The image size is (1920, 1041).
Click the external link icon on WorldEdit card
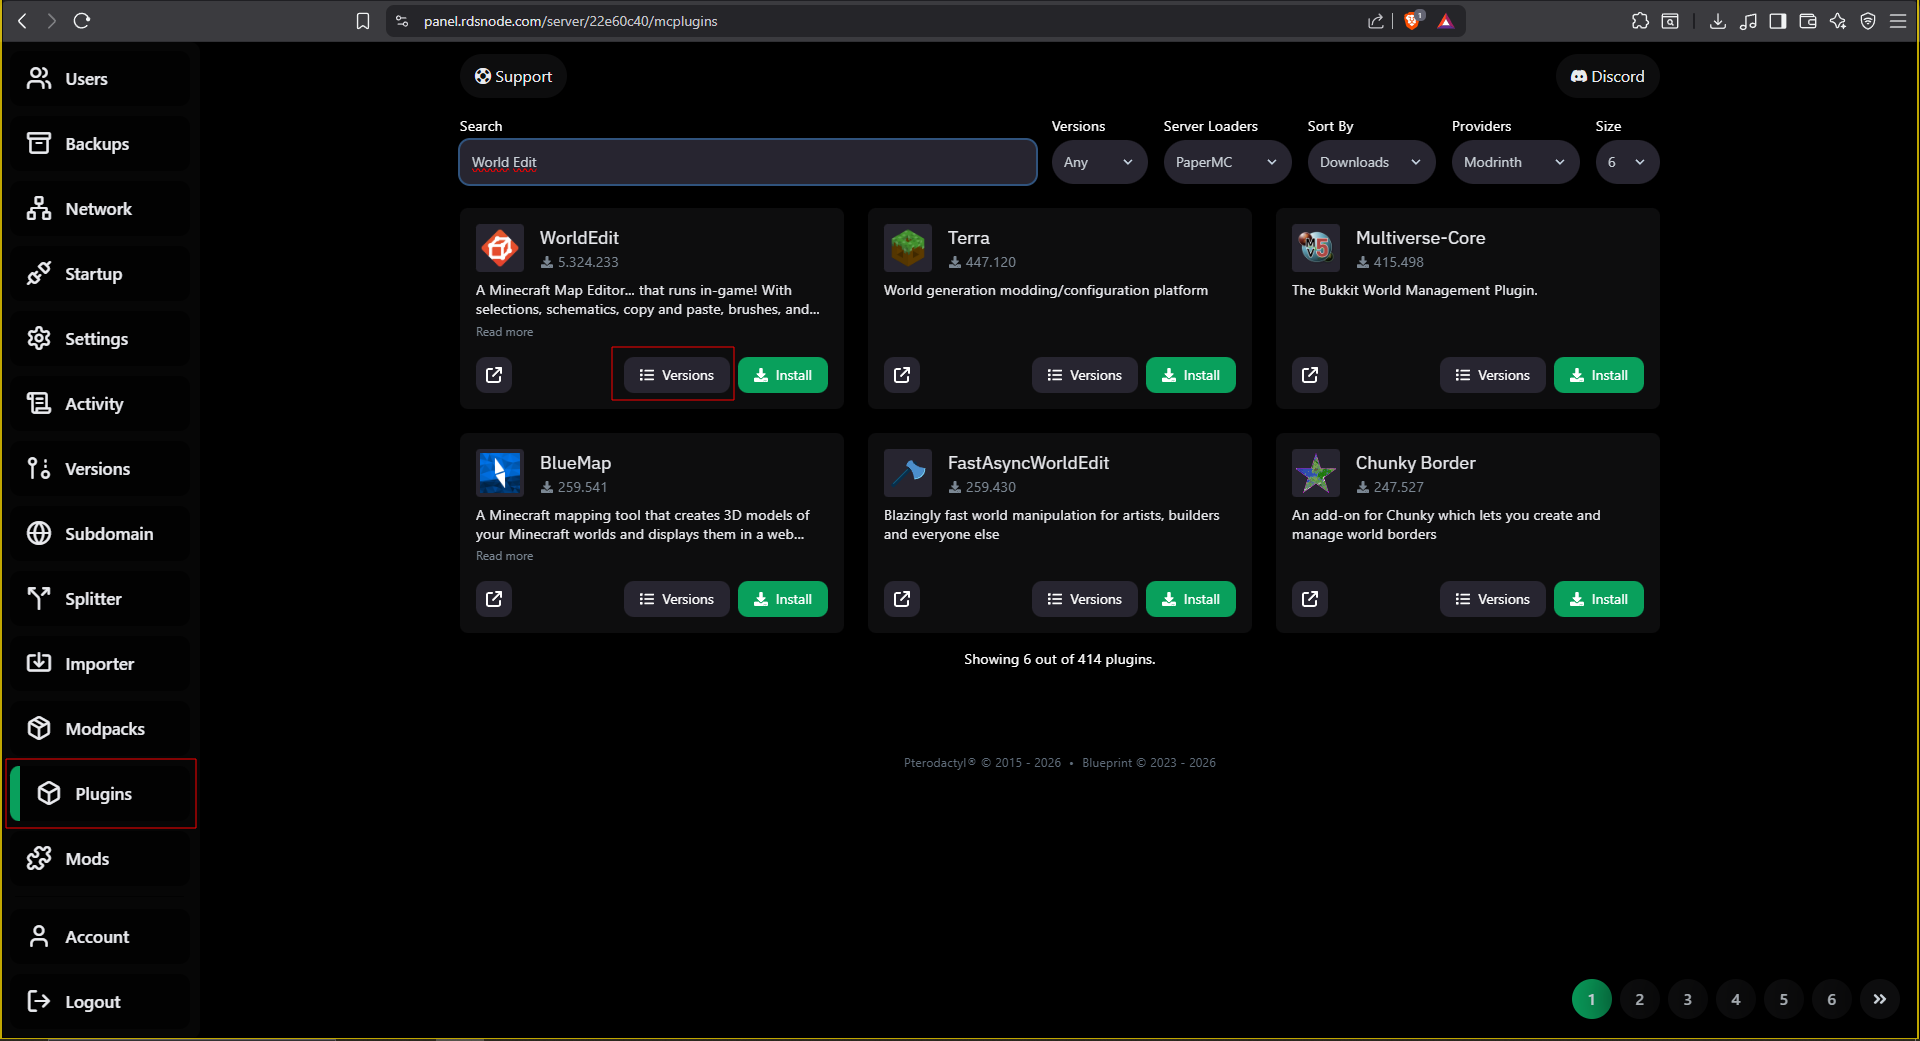[x=493, y=375]
